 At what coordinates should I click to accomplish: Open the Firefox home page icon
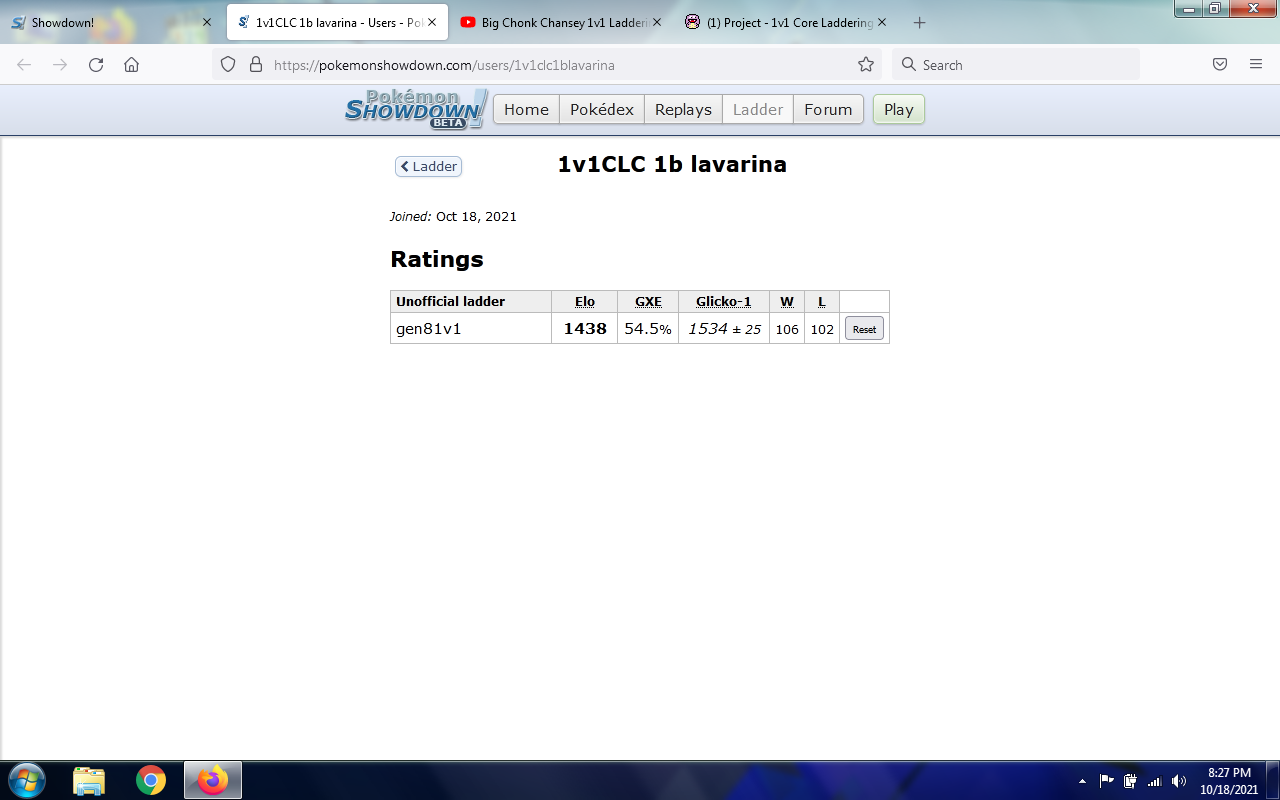[131, 64]
